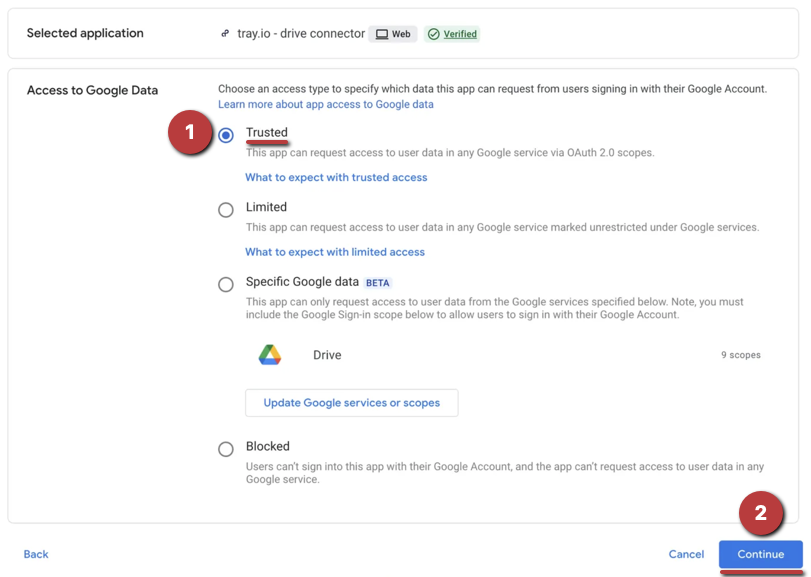Click Cancel to discard changes
Image resolution: width=811 pixels, height=577 pixels.
click(686, 554)
